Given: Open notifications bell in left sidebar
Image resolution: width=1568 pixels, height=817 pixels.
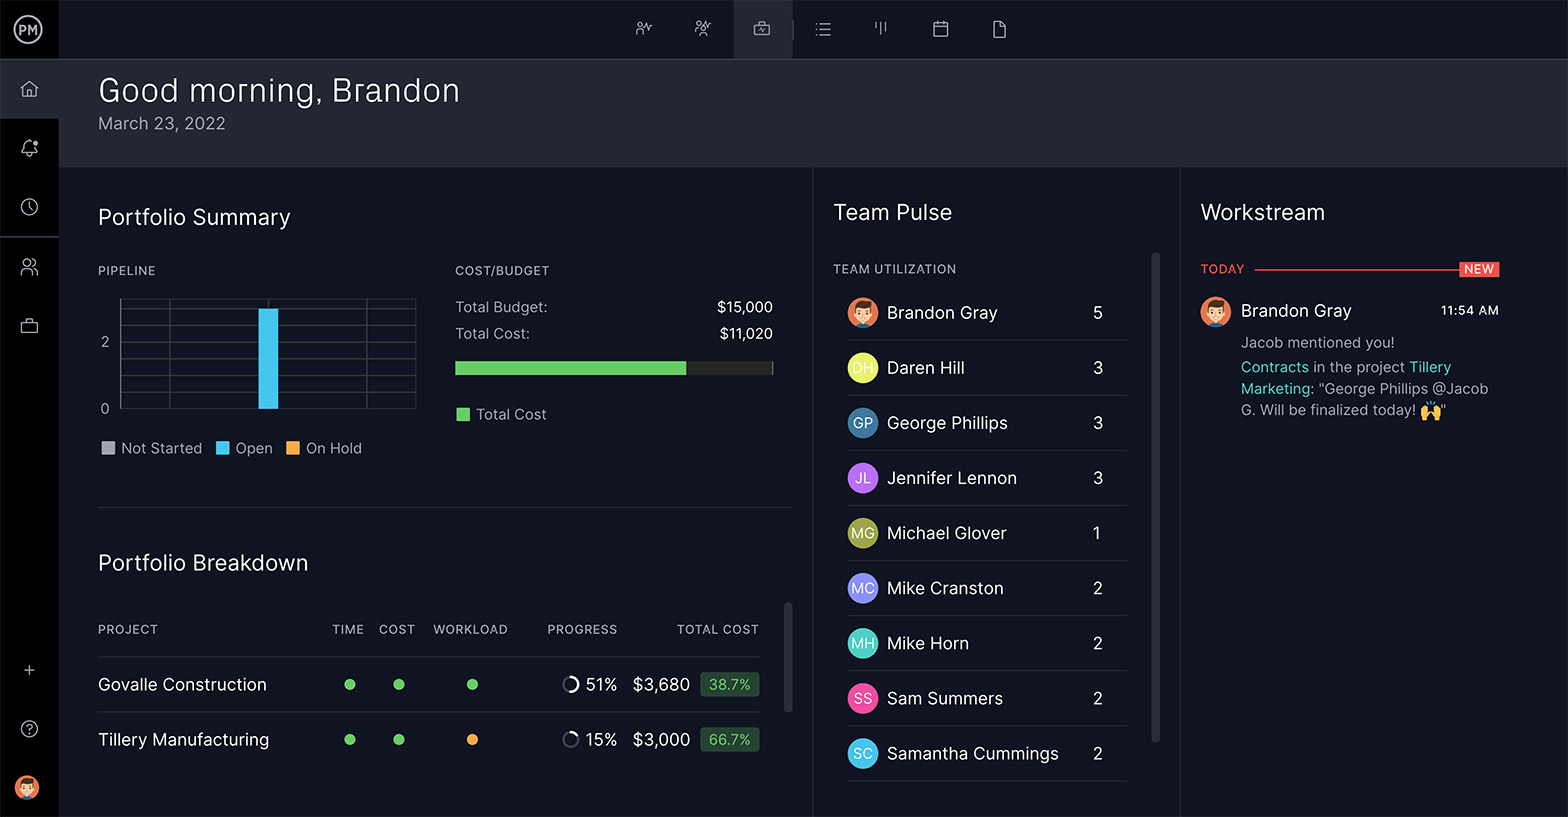Looking at the screenshot, I should [29, 148].
